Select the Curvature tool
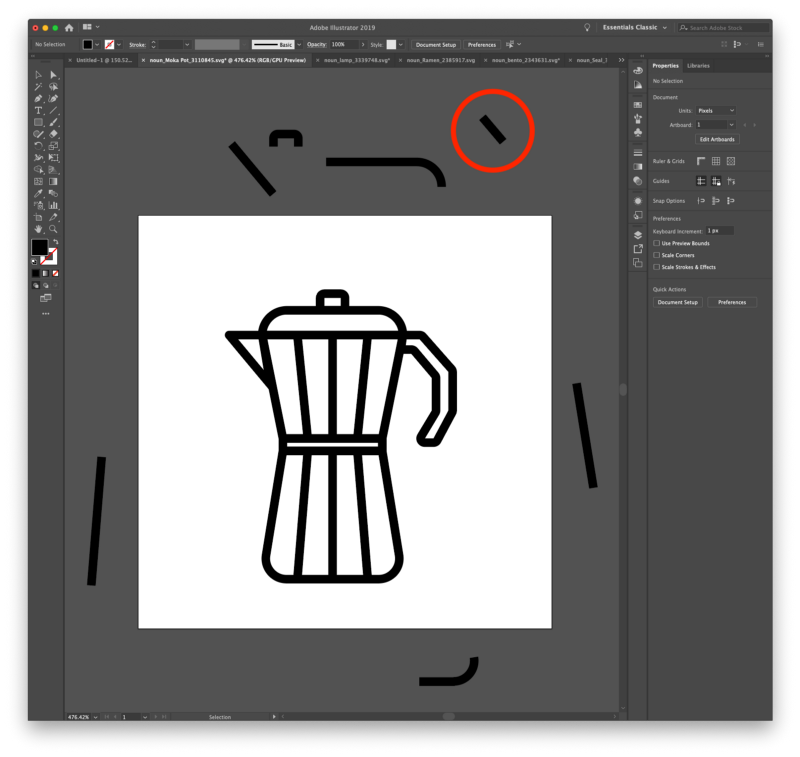Viewport: 800px width, 757px height. [x=54, y=98]
